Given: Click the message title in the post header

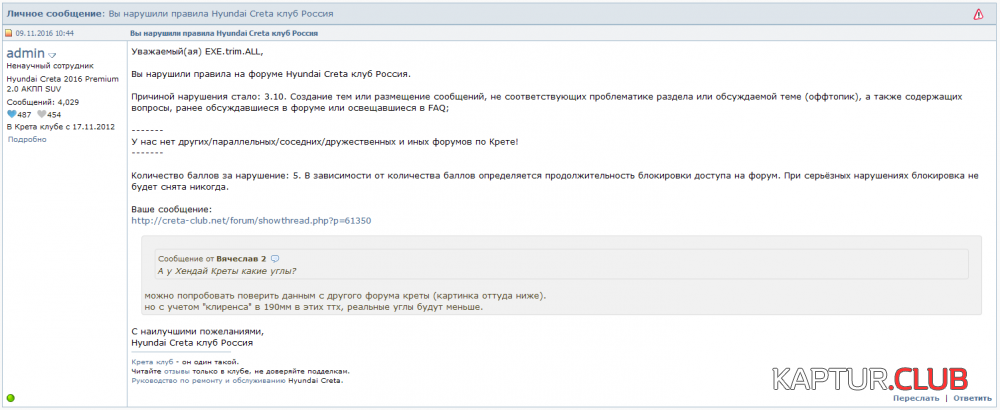Looking at the screenshot, I should (224, 33).
